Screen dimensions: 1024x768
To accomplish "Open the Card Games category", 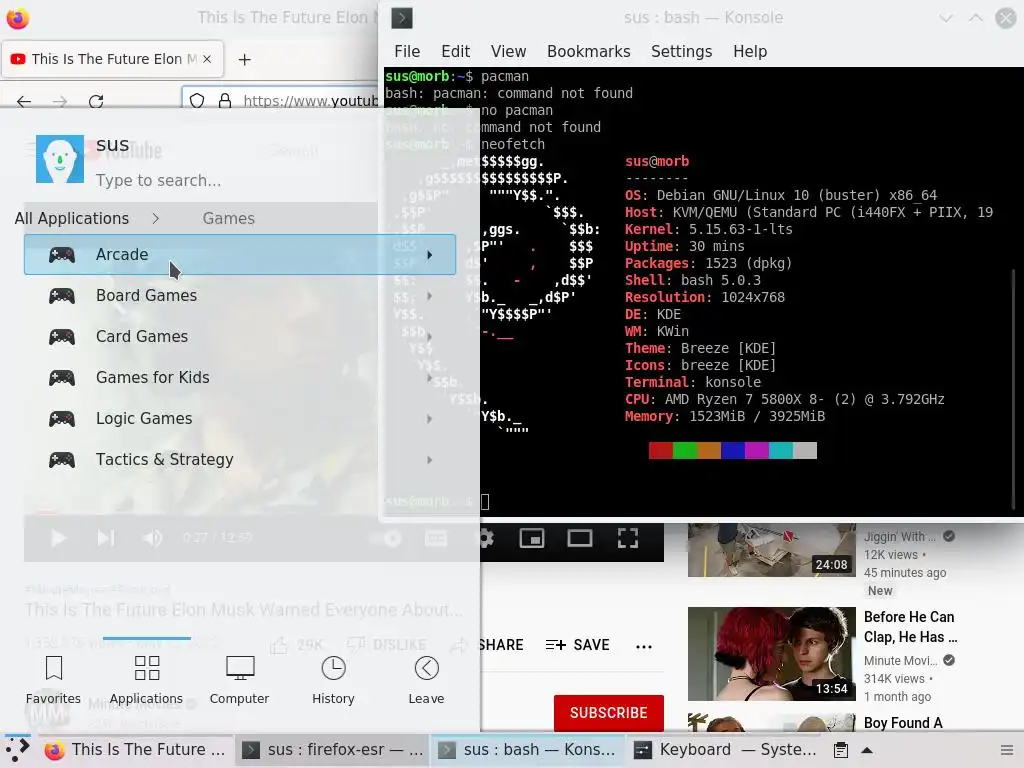I will 240,336.
